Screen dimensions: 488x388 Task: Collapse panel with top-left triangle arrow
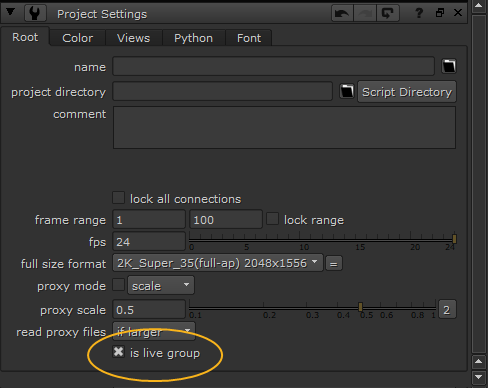10,12
